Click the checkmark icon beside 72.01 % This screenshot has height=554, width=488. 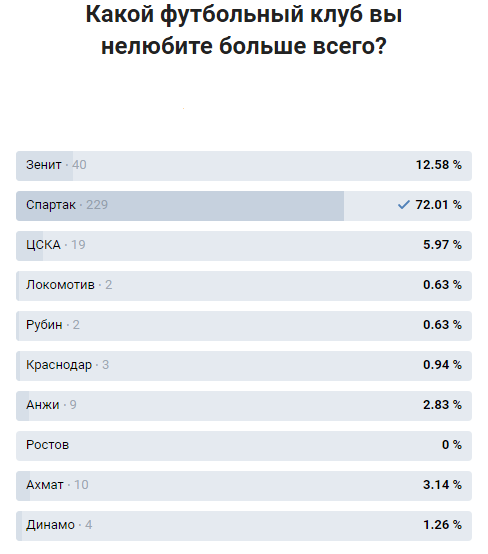[403, 205]
